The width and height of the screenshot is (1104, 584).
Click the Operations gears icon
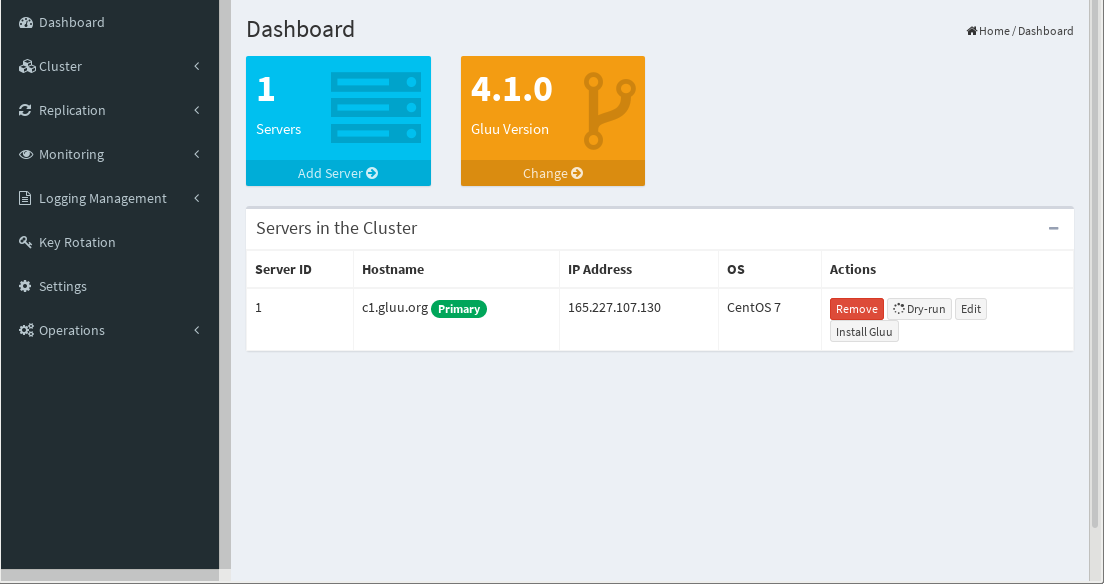pyautogui.click(x=27, y=330)
